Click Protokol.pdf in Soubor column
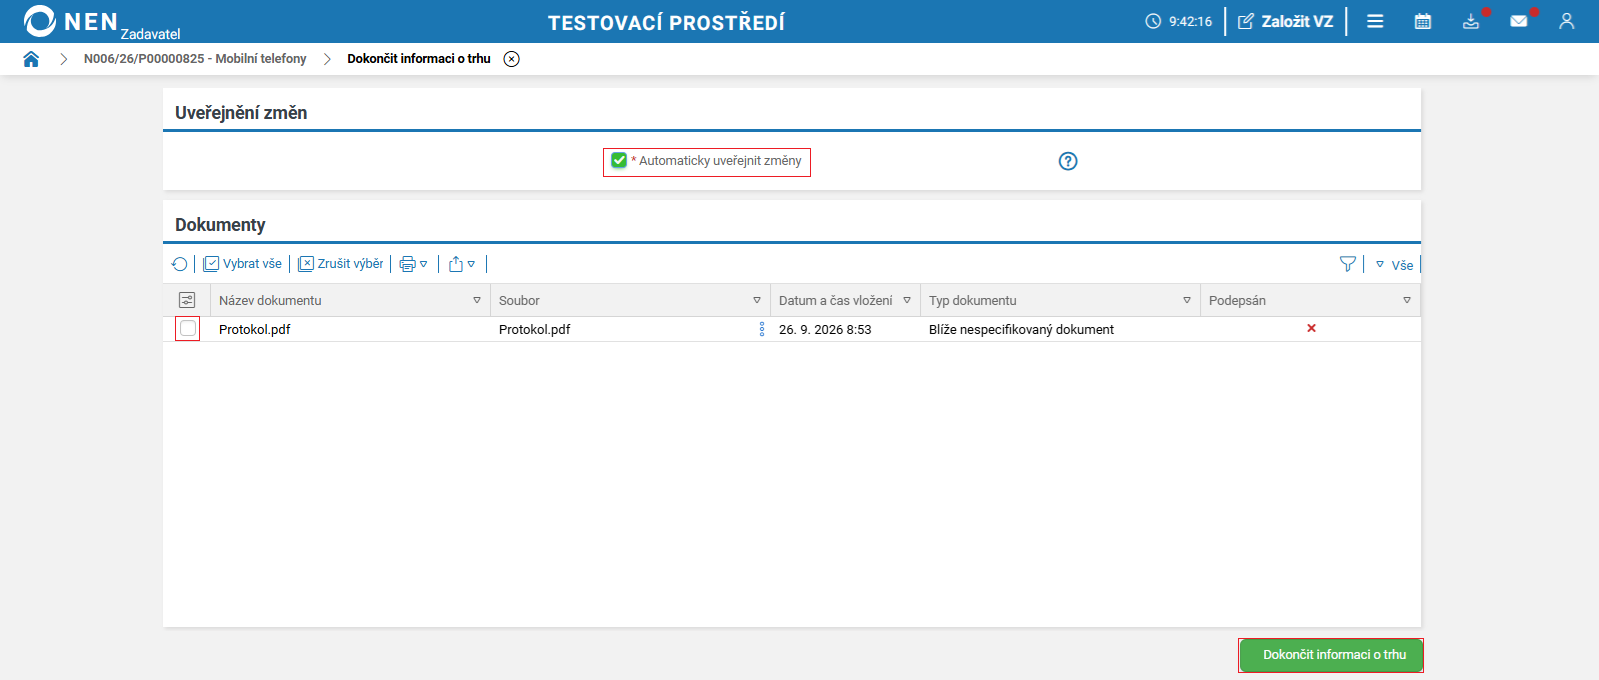Viewport: 1599px width, 680px height. pos(535,329)
